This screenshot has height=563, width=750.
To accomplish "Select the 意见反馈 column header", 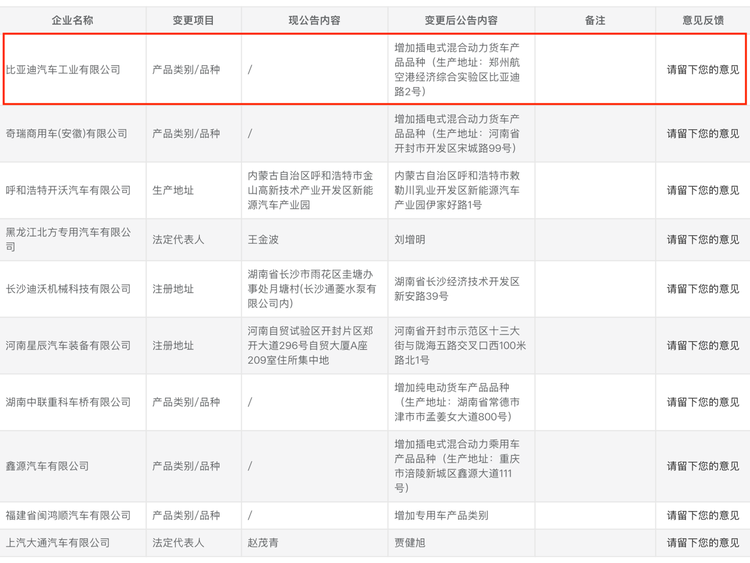I will [x=703, y=20].
